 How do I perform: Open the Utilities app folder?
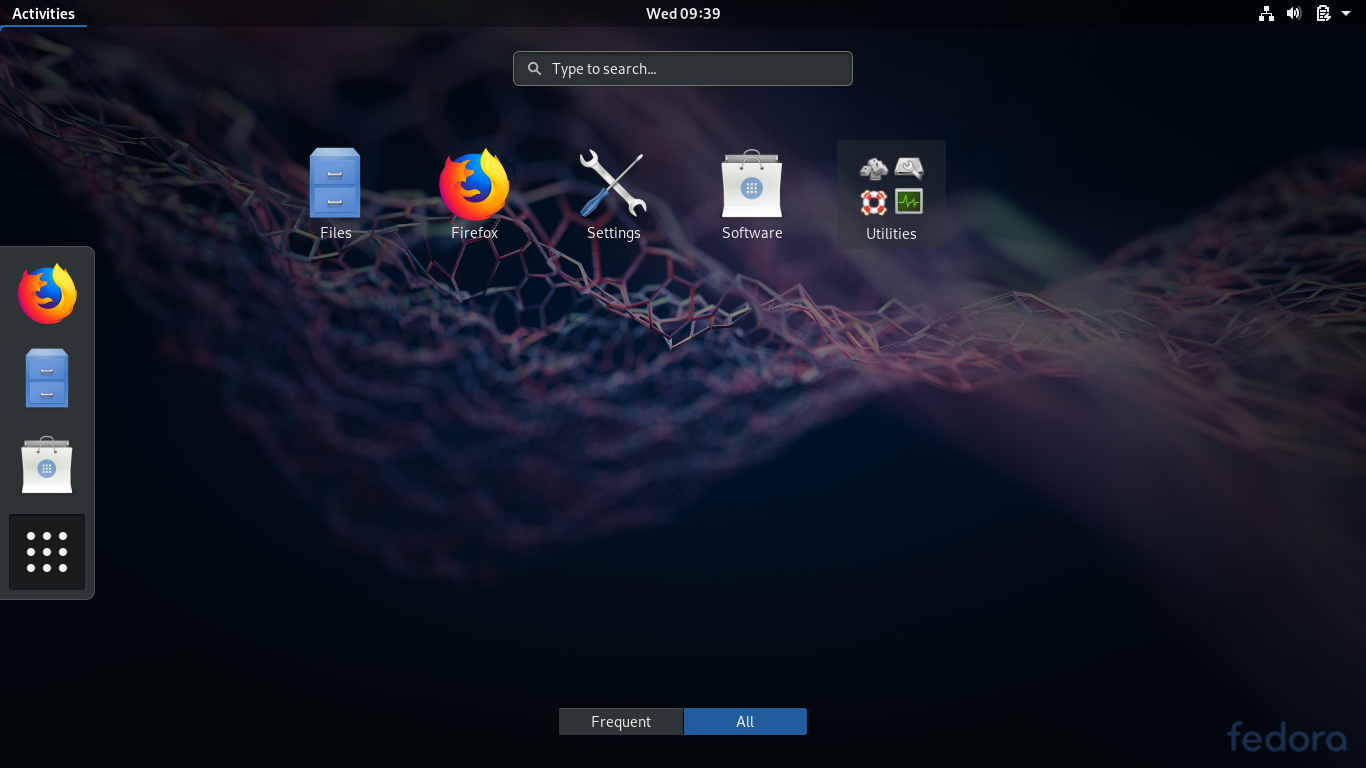pos(891,195)
